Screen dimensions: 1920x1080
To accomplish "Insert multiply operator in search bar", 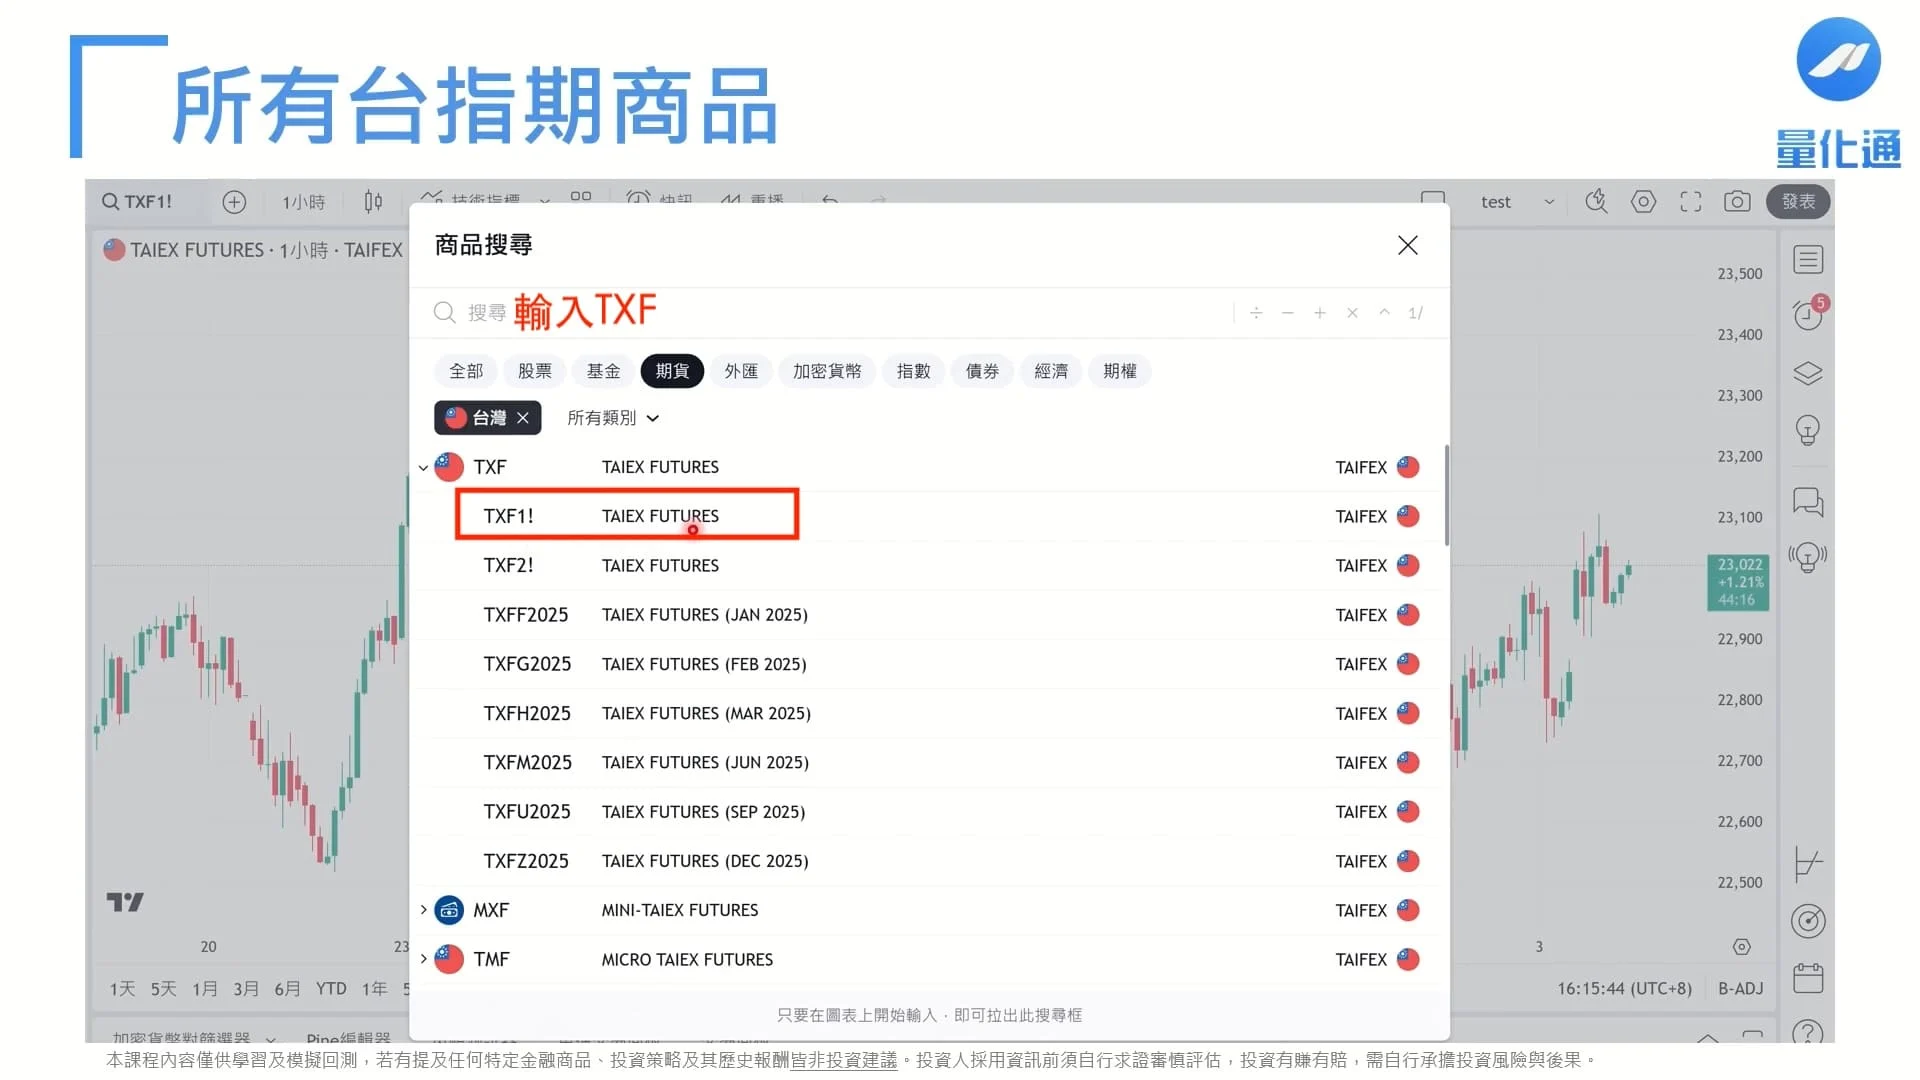I will pyautogui.click(x=1352, y=313).
